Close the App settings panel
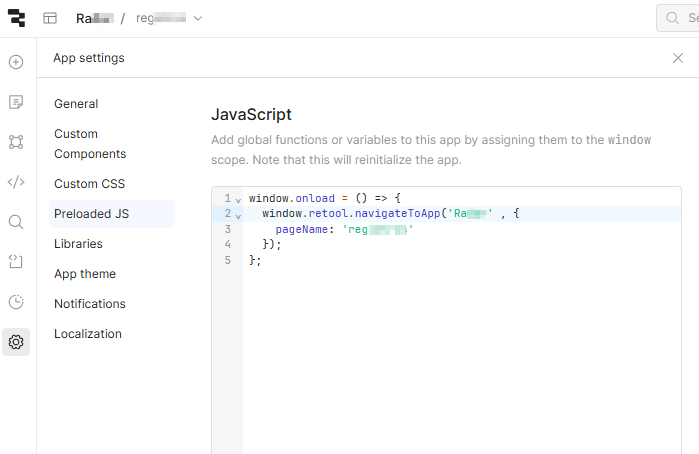 click(x=678, y=58)
